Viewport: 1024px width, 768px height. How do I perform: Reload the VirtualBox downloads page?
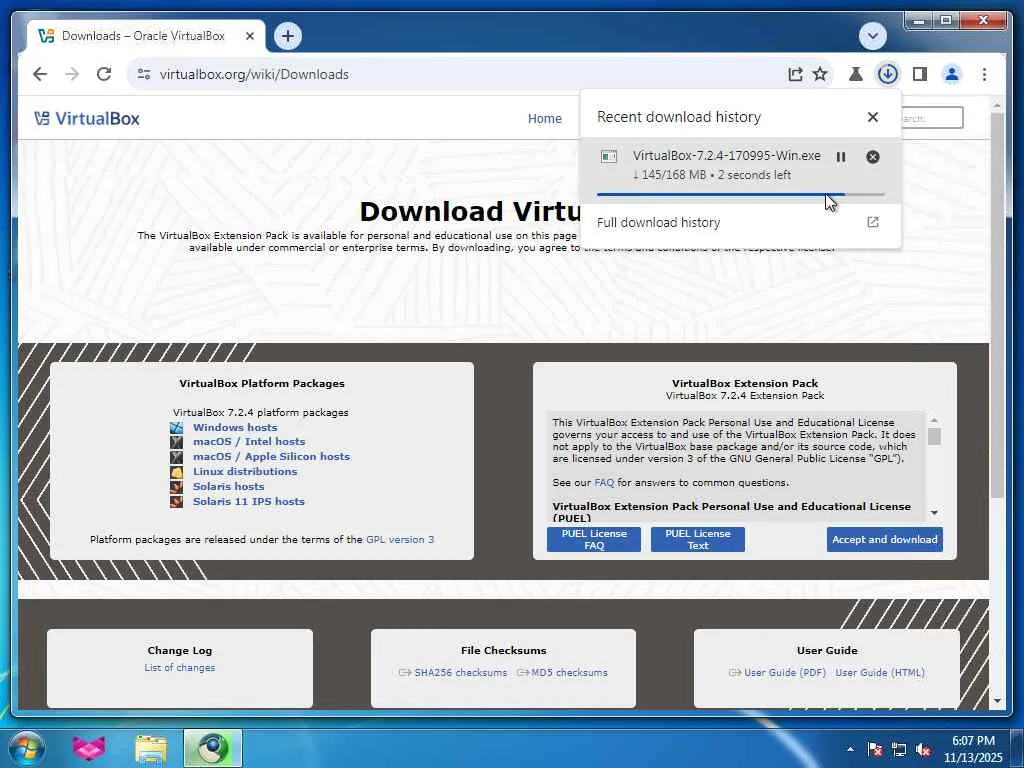[104, 74]
